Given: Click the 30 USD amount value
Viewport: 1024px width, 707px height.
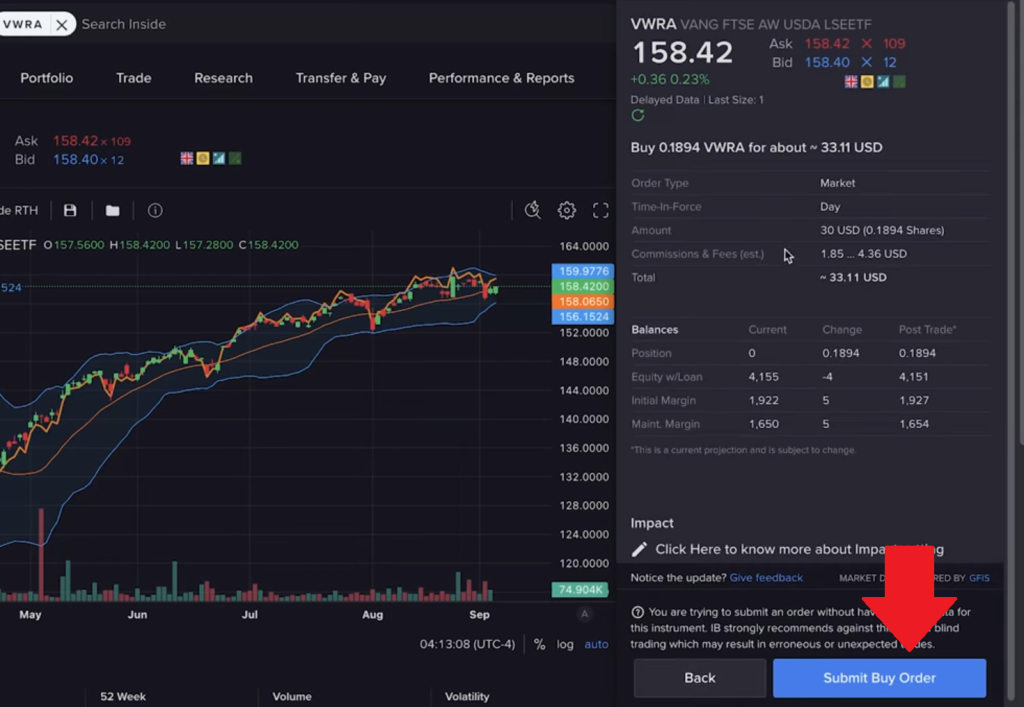Looking at the screenshot, I should pyautogui.click(x=882, y=230).
